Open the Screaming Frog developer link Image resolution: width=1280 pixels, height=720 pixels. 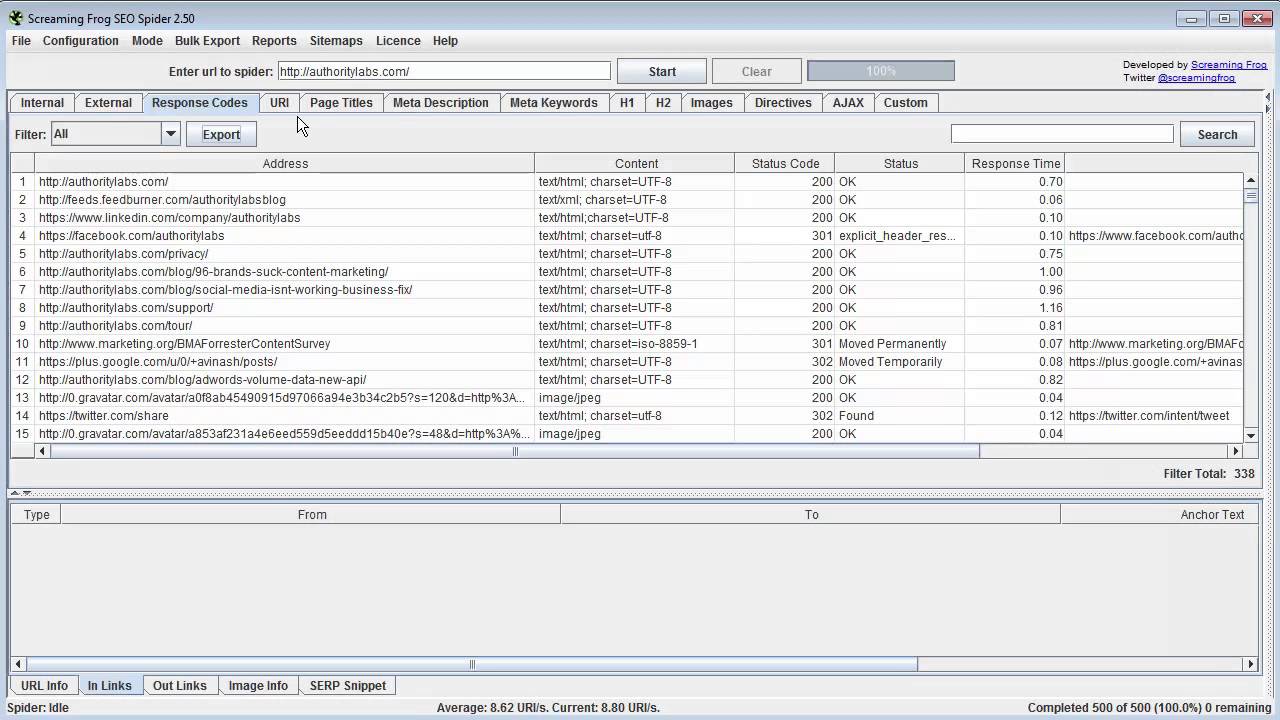[1229, 65]
